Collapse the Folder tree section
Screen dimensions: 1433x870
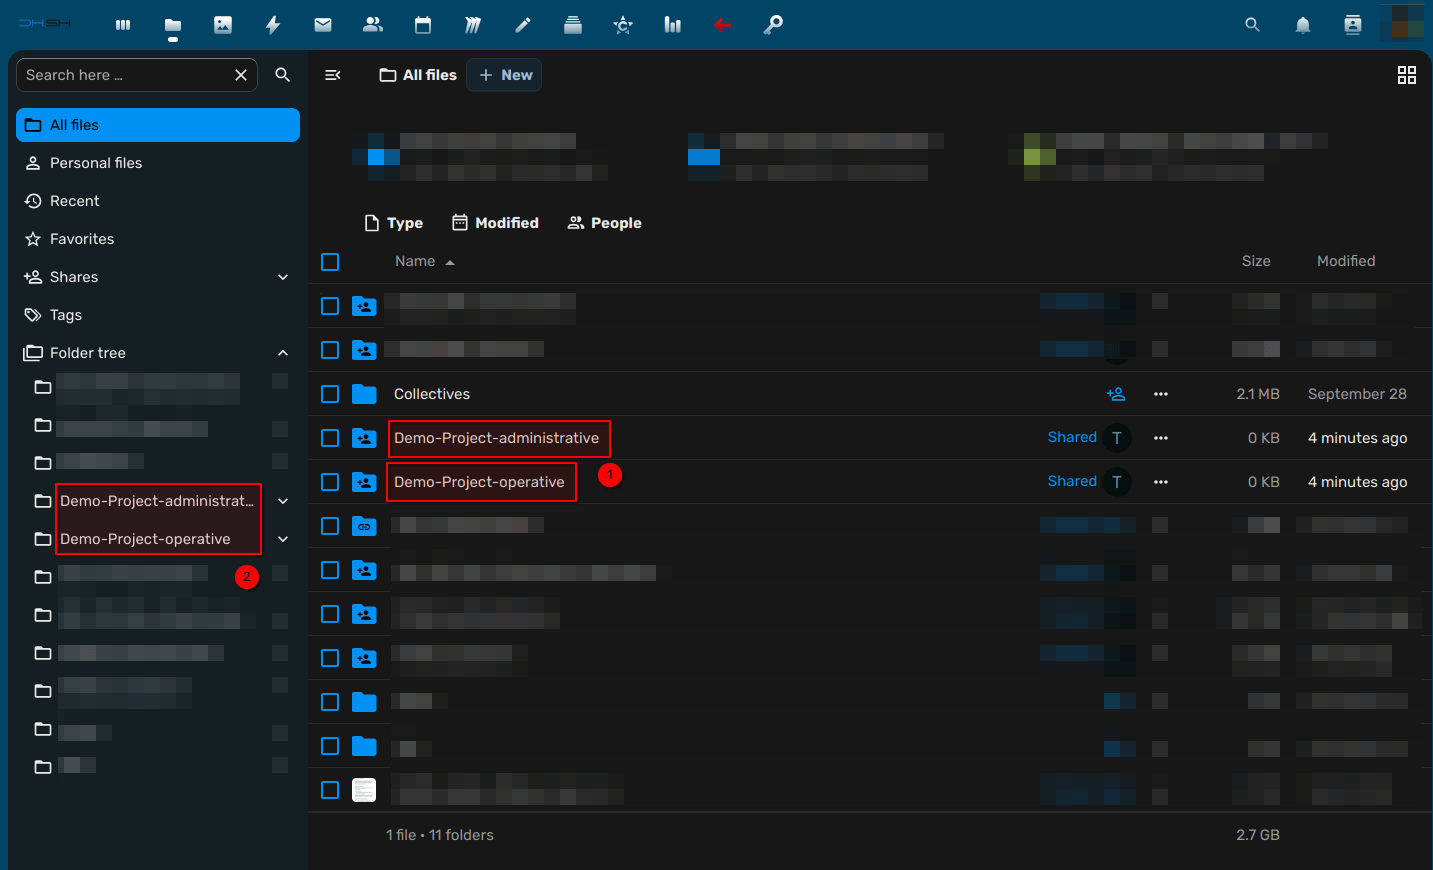pos(283,353)
